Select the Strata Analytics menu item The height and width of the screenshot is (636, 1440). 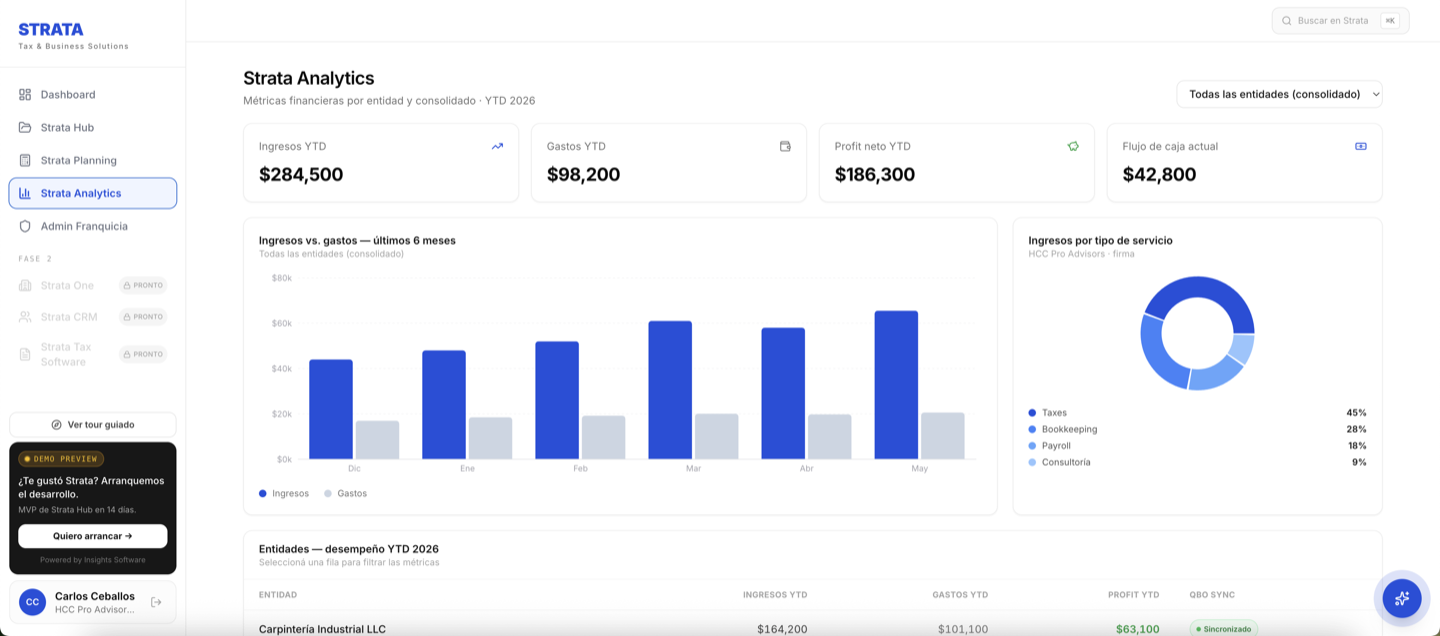[93, 193]
